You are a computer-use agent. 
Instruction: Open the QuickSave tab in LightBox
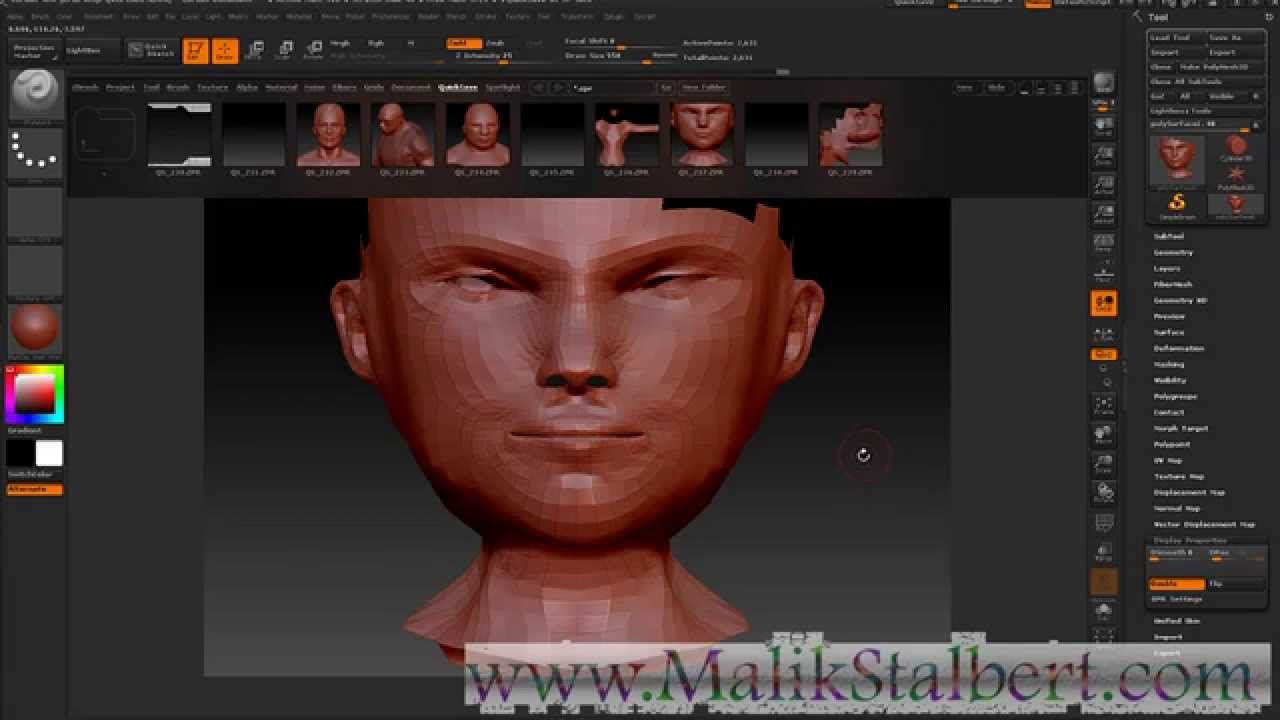457,88
